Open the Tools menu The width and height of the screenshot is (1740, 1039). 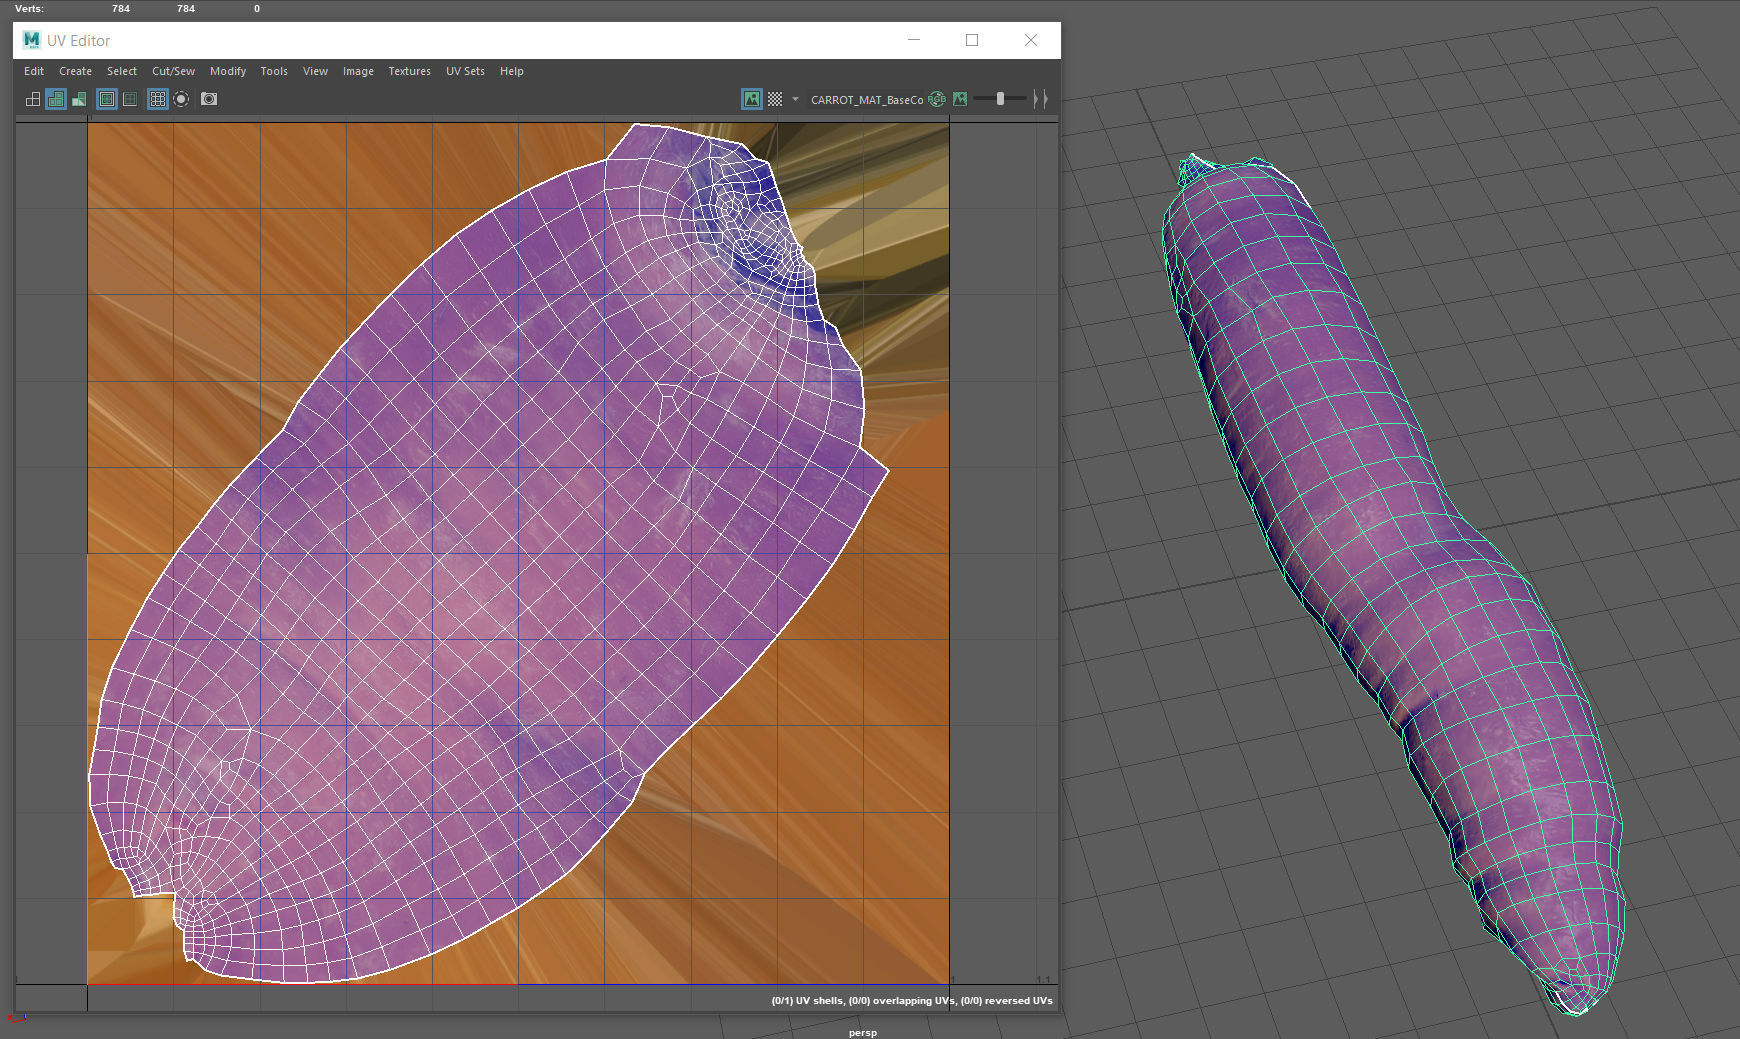(x=274, y=71)
